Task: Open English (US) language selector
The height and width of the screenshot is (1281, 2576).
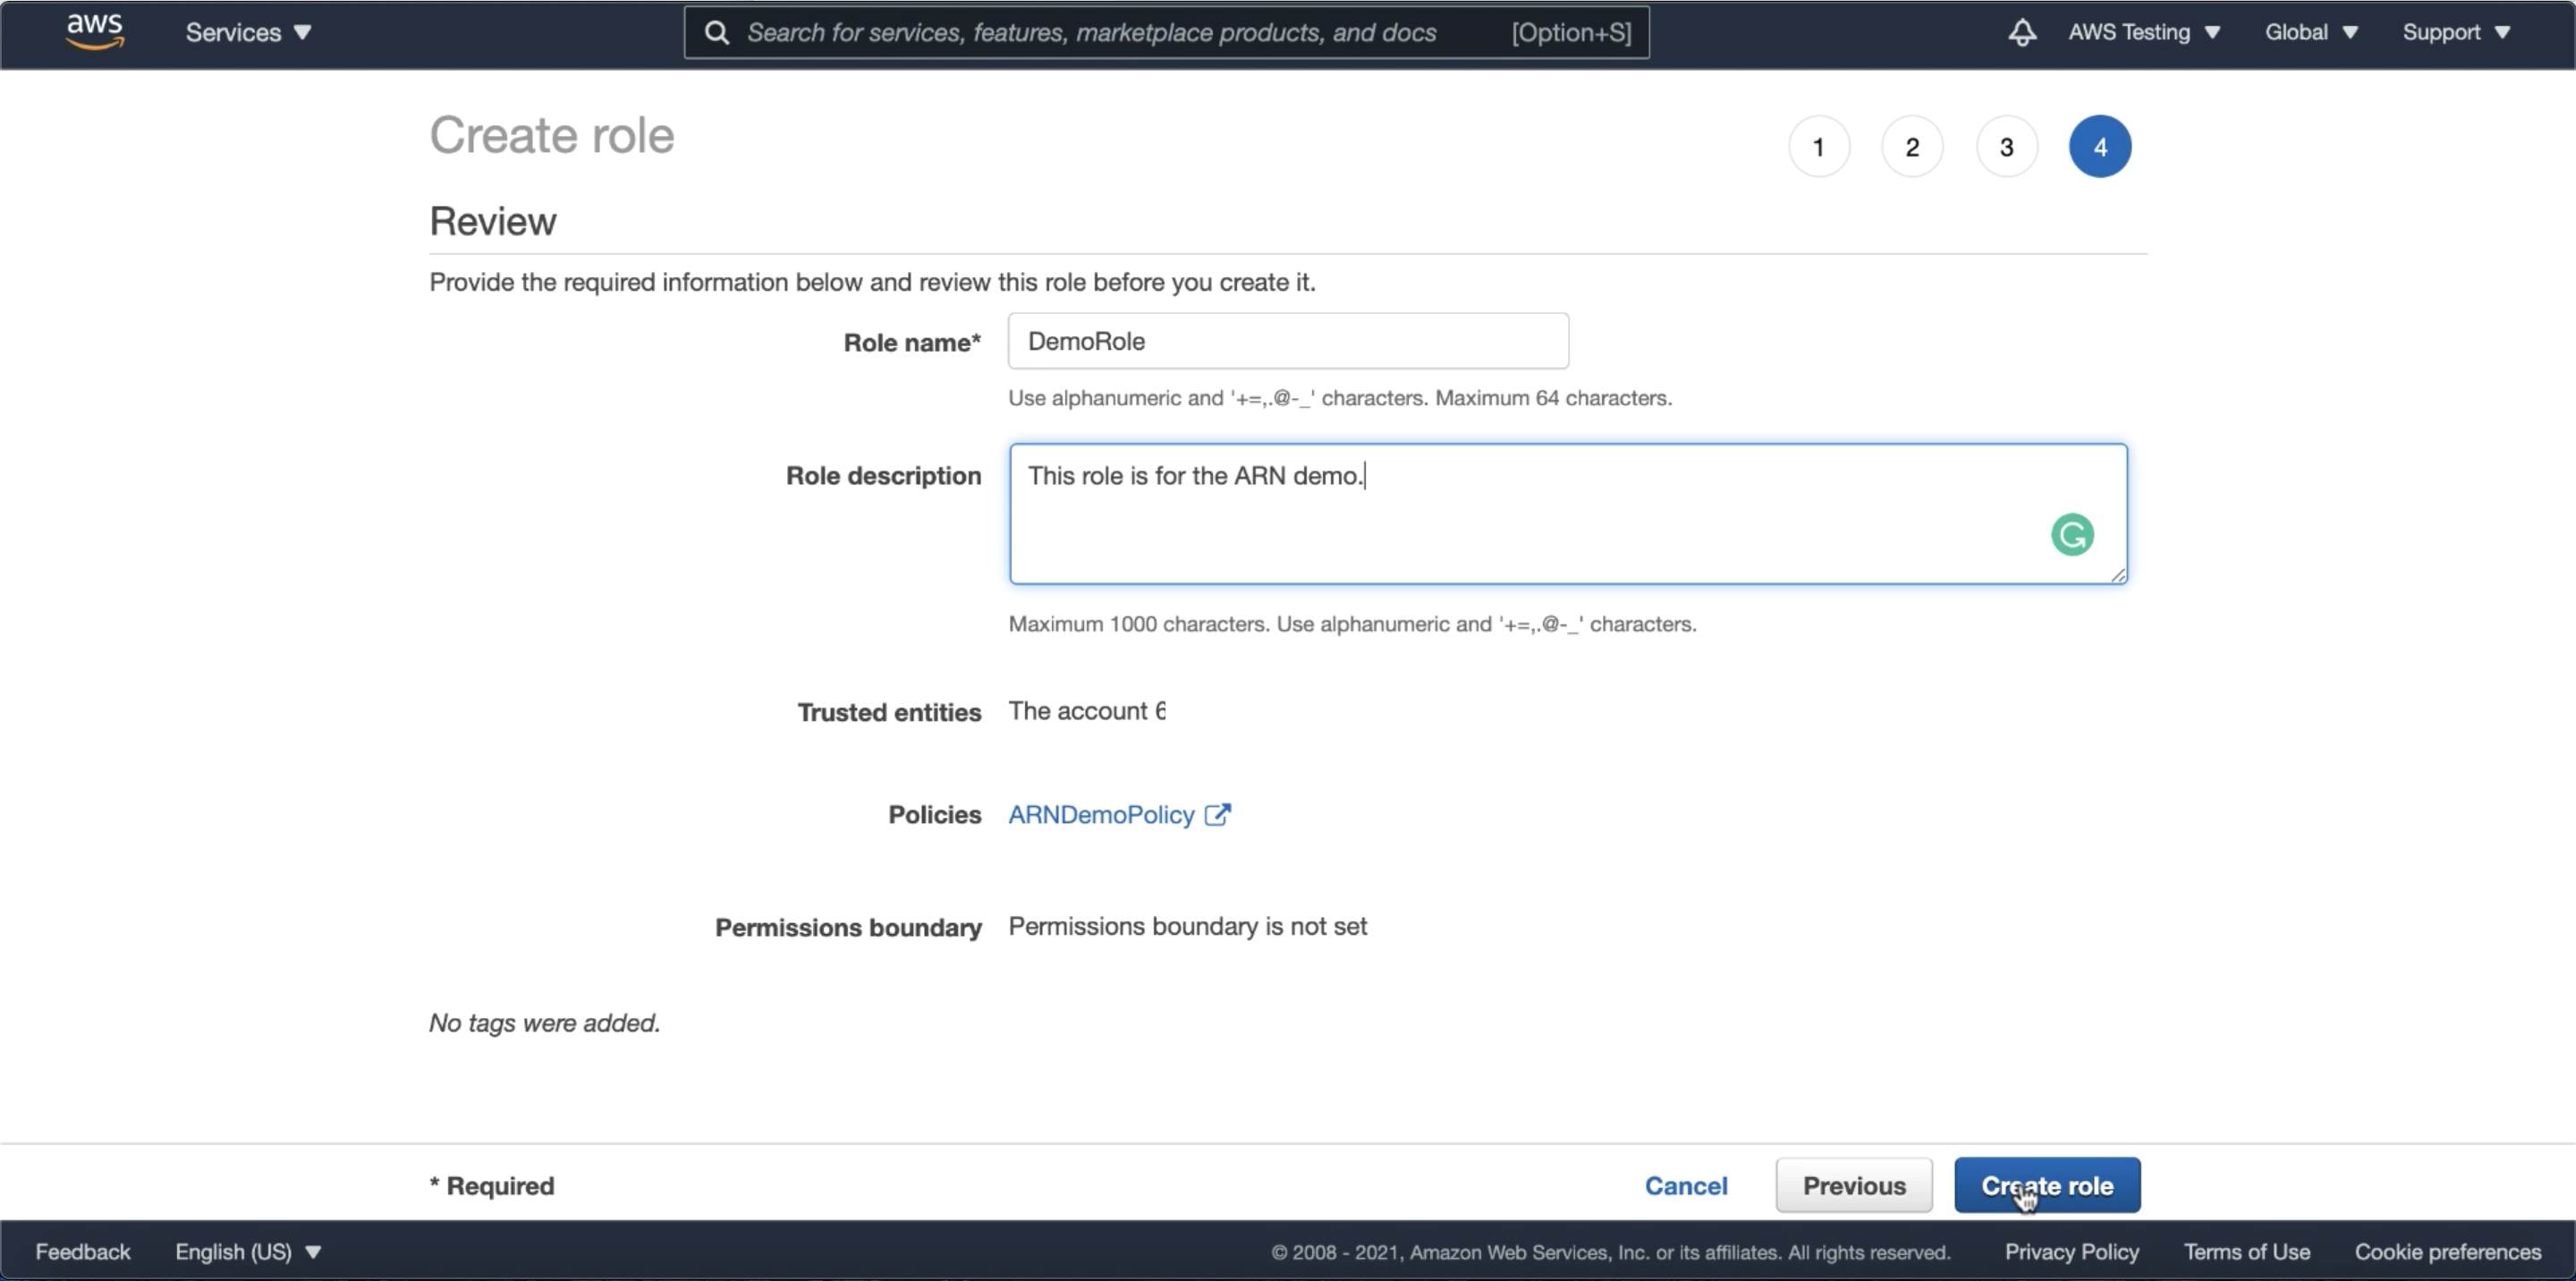Action: tap(247, 1251)
